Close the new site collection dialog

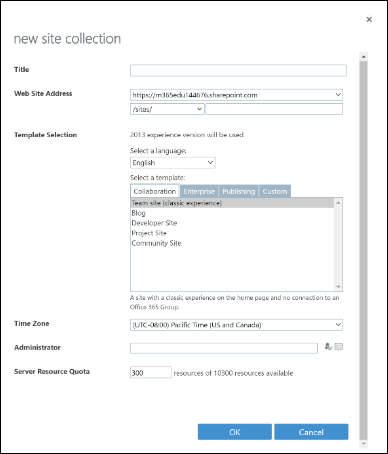[369, 19]
